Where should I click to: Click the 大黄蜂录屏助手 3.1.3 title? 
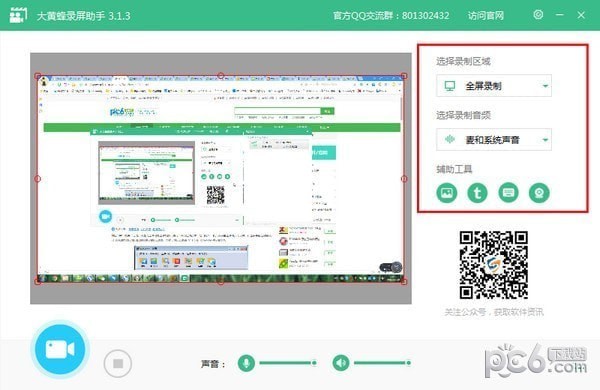coord(83,16)
